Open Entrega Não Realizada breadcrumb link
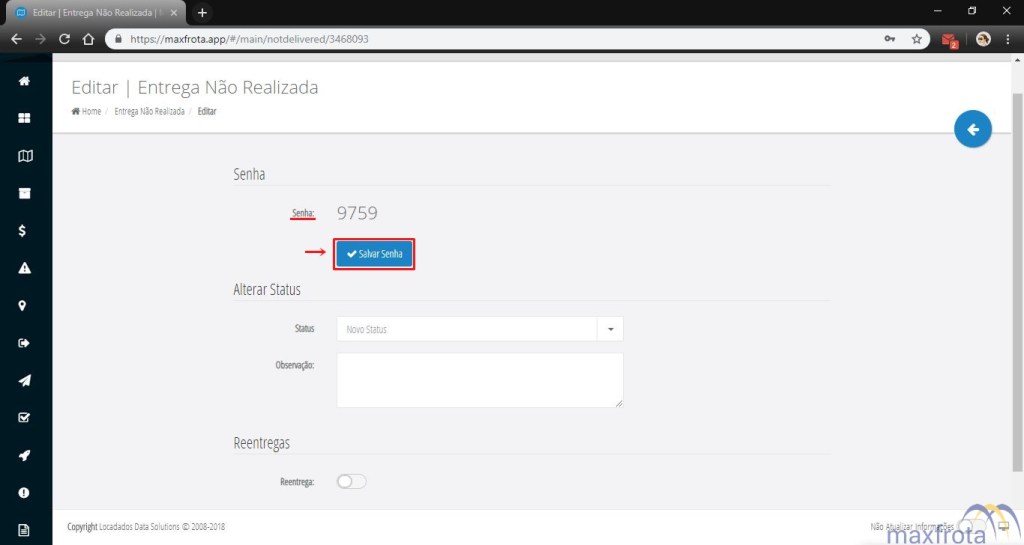Screen dimensions: 1024x545 [149, 111]
